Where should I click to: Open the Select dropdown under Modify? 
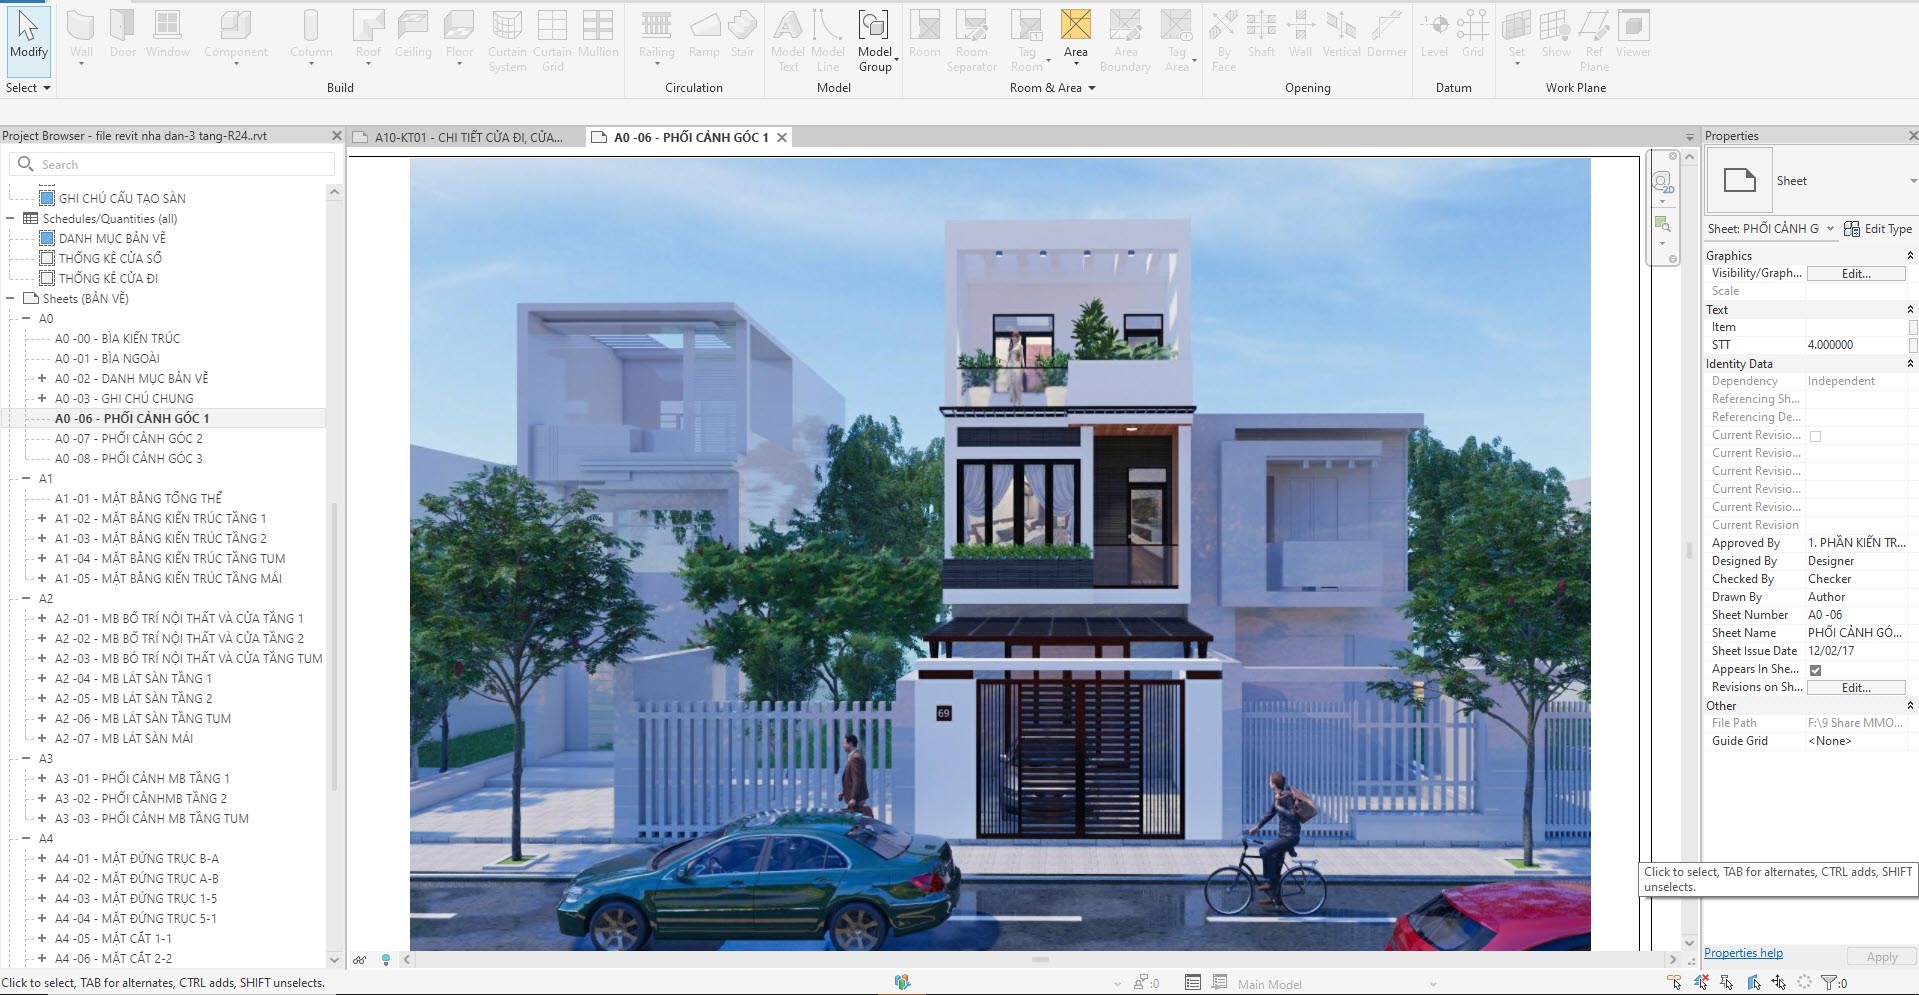click(28, 88)
